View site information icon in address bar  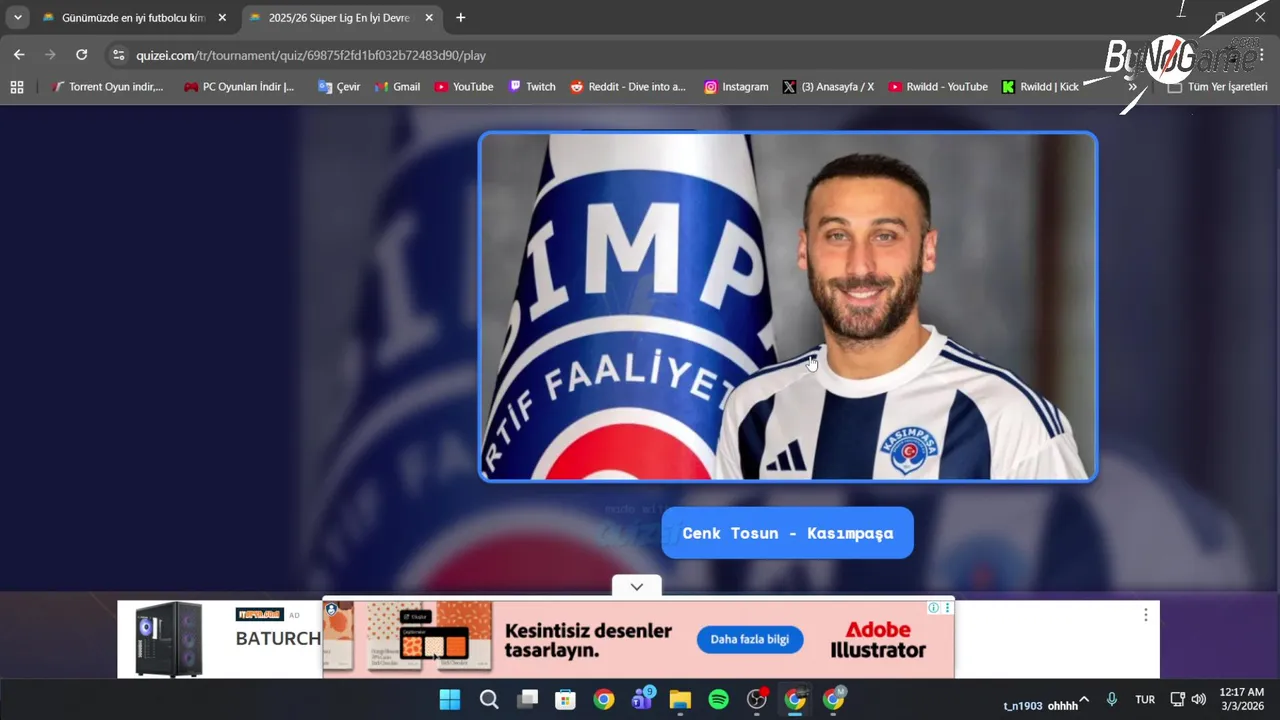tap(119, 55)
